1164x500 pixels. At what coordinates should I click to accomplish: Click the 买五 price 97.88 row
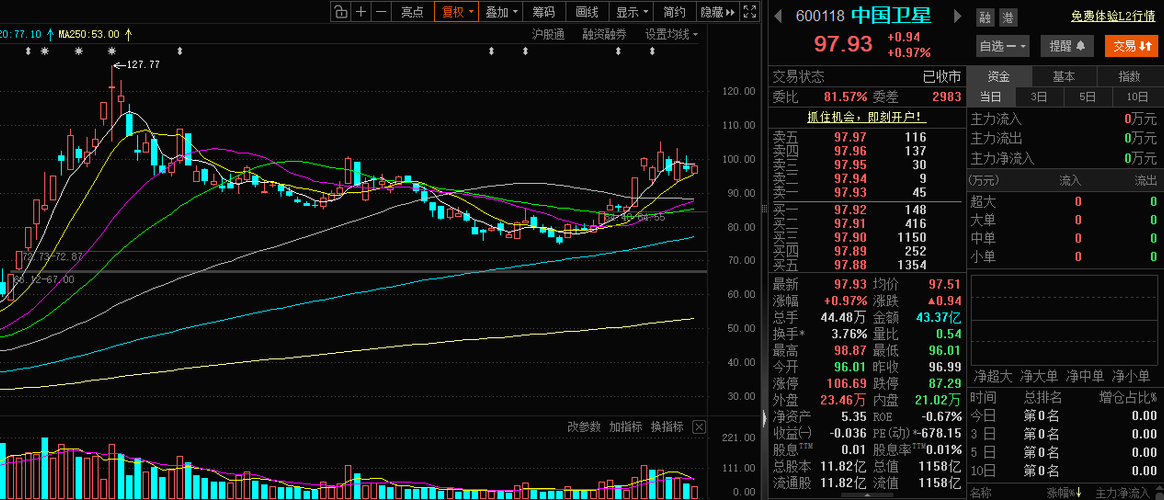(x=867, y=266)
